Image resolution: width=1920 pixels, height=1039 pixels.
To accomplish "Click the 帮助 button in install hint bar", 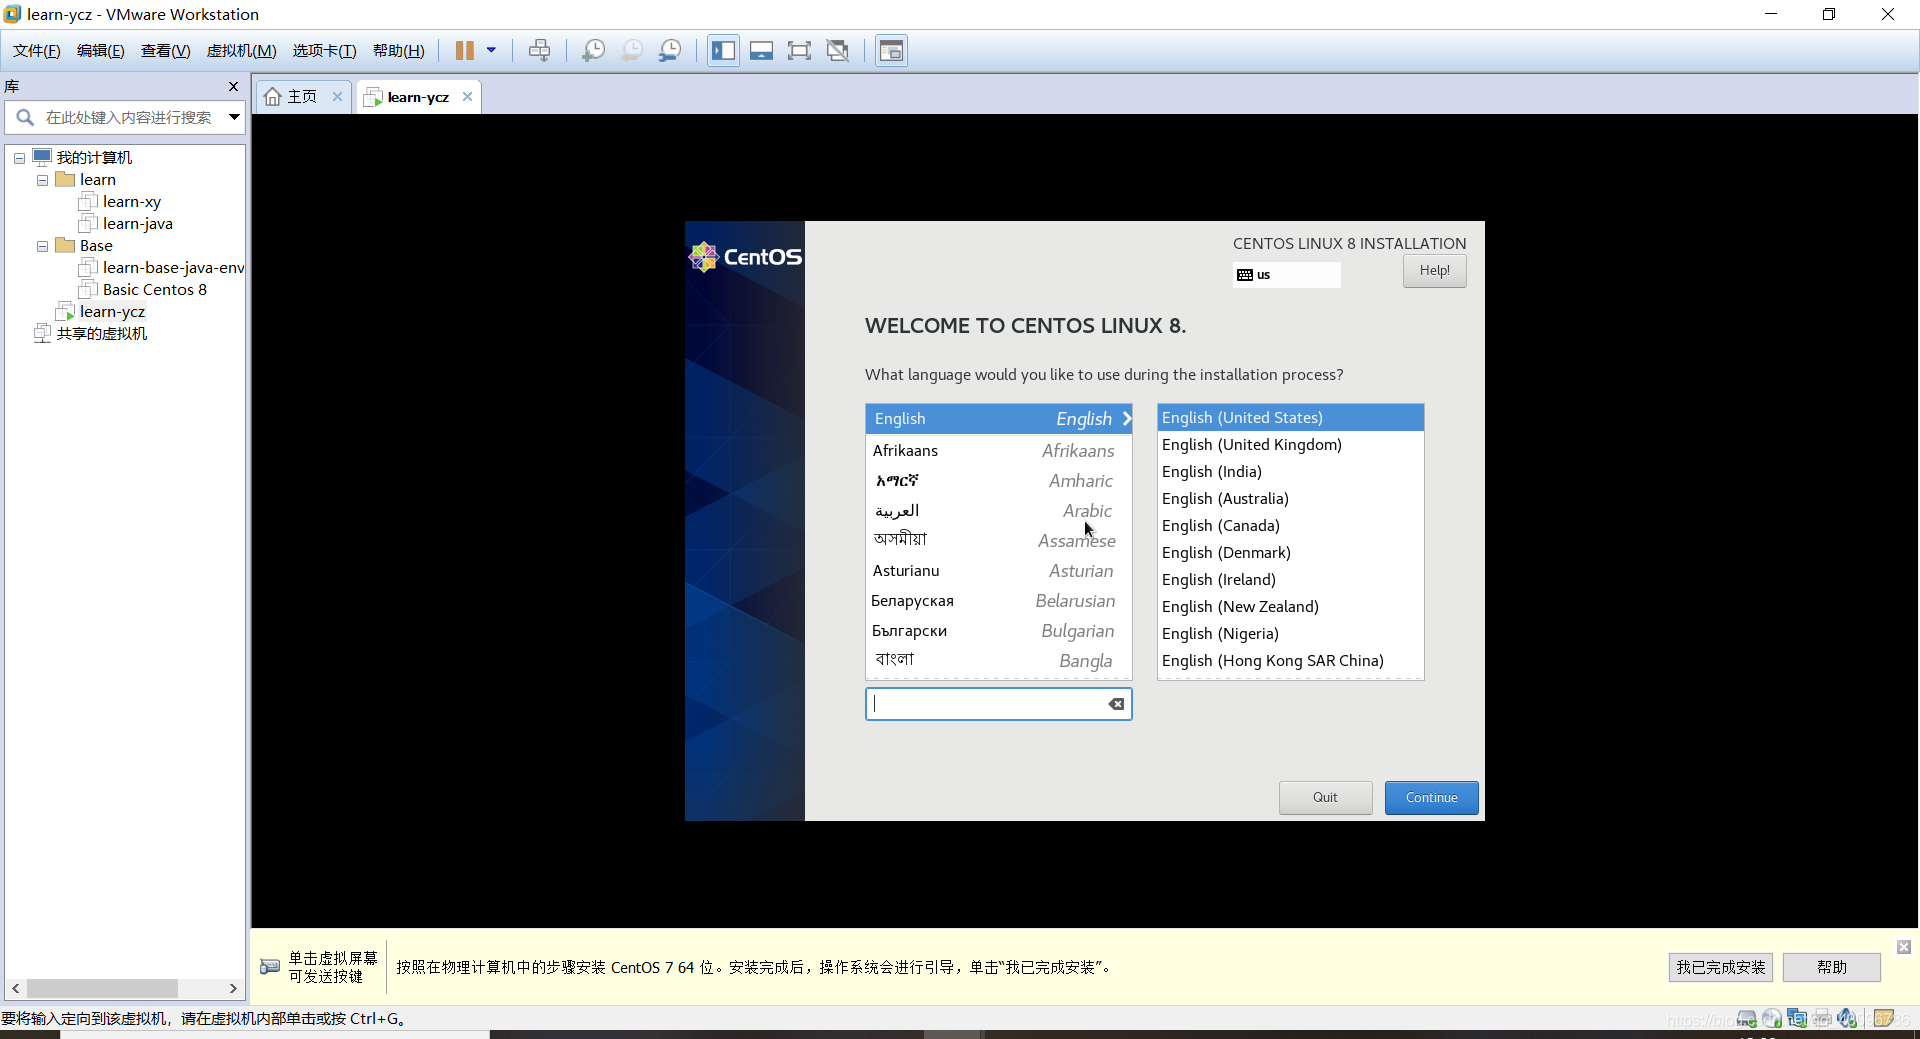I will [1831, 967].
